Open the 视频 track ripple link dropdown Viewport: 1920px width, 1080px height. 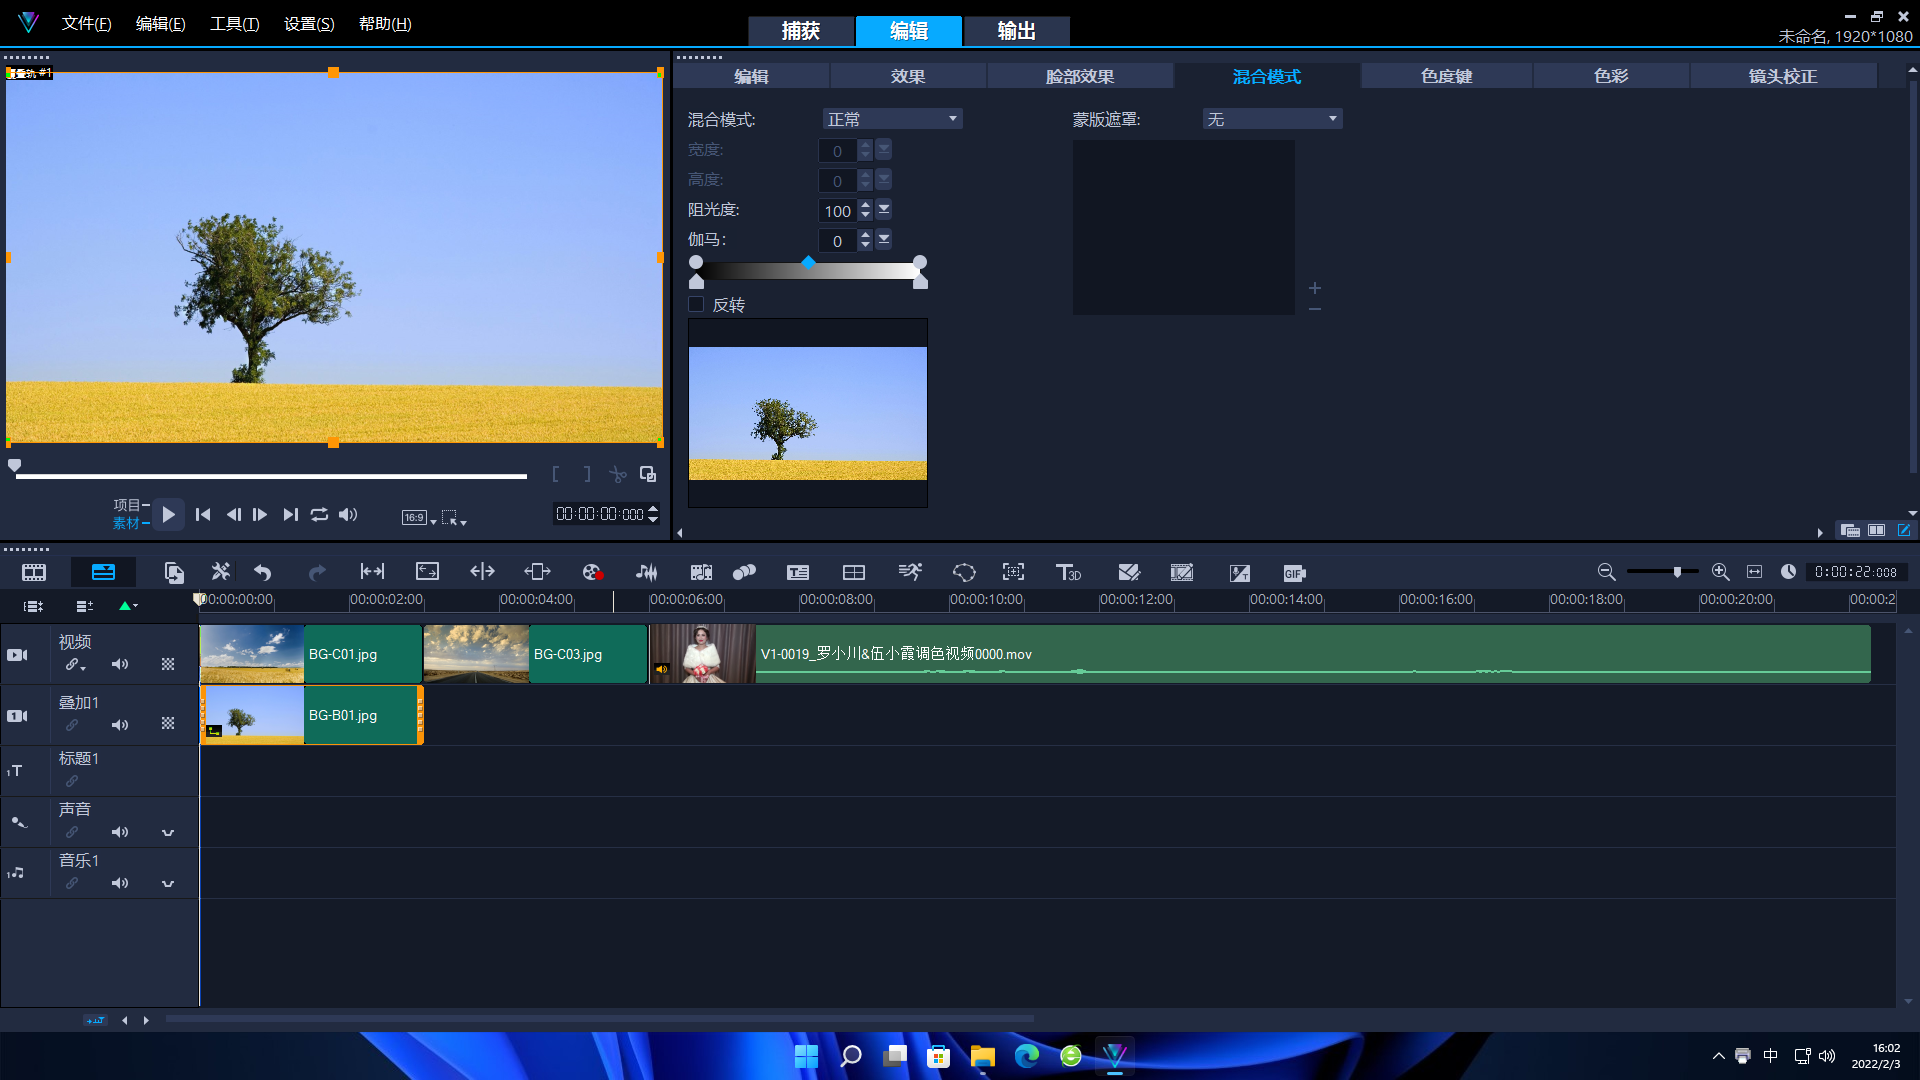pyautogui.click(x=76, y=664)
